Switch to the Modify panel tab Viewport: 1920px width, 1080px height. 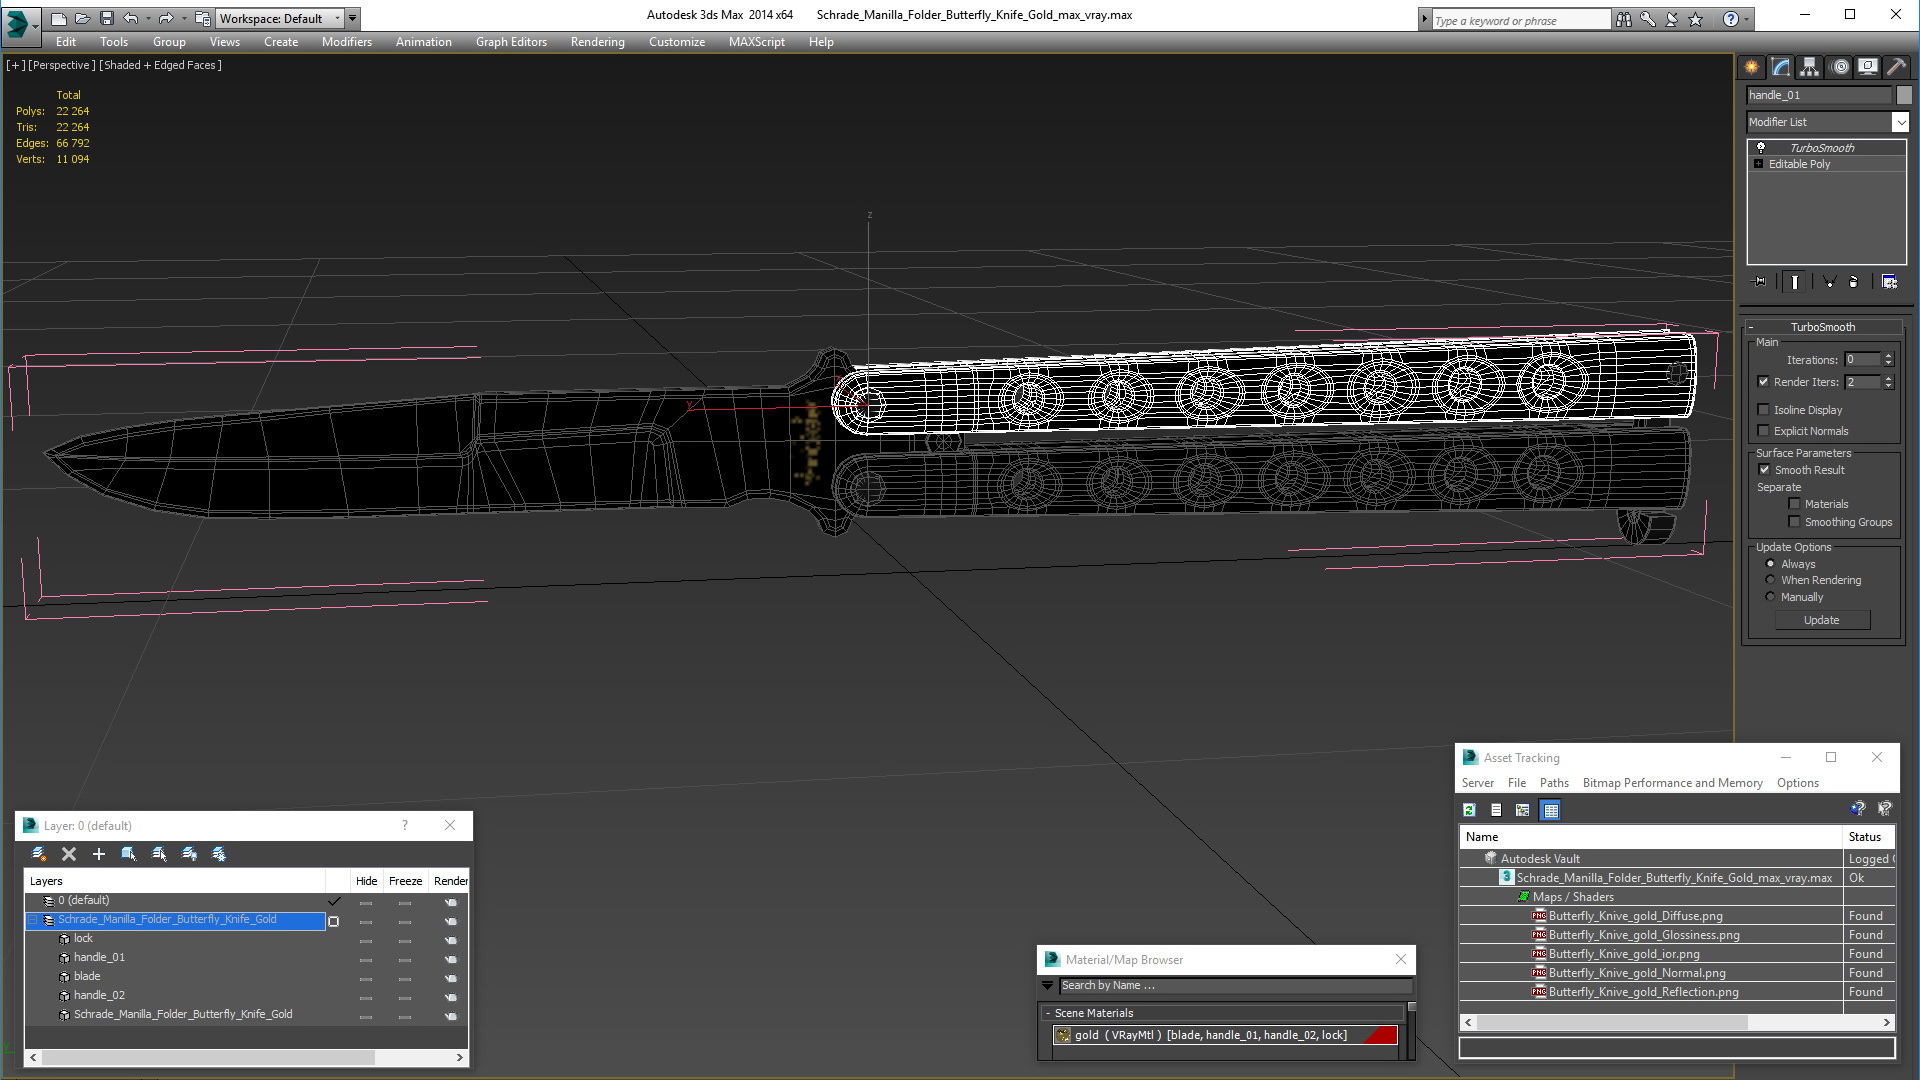coord(1781,67)
